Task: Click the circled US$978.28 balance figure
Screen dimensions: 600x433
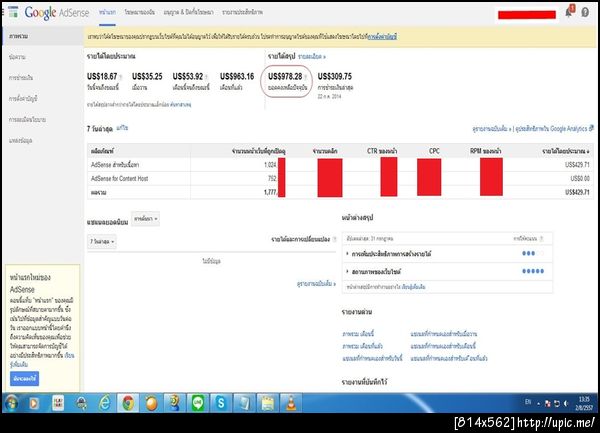Action: pos(285,77)
